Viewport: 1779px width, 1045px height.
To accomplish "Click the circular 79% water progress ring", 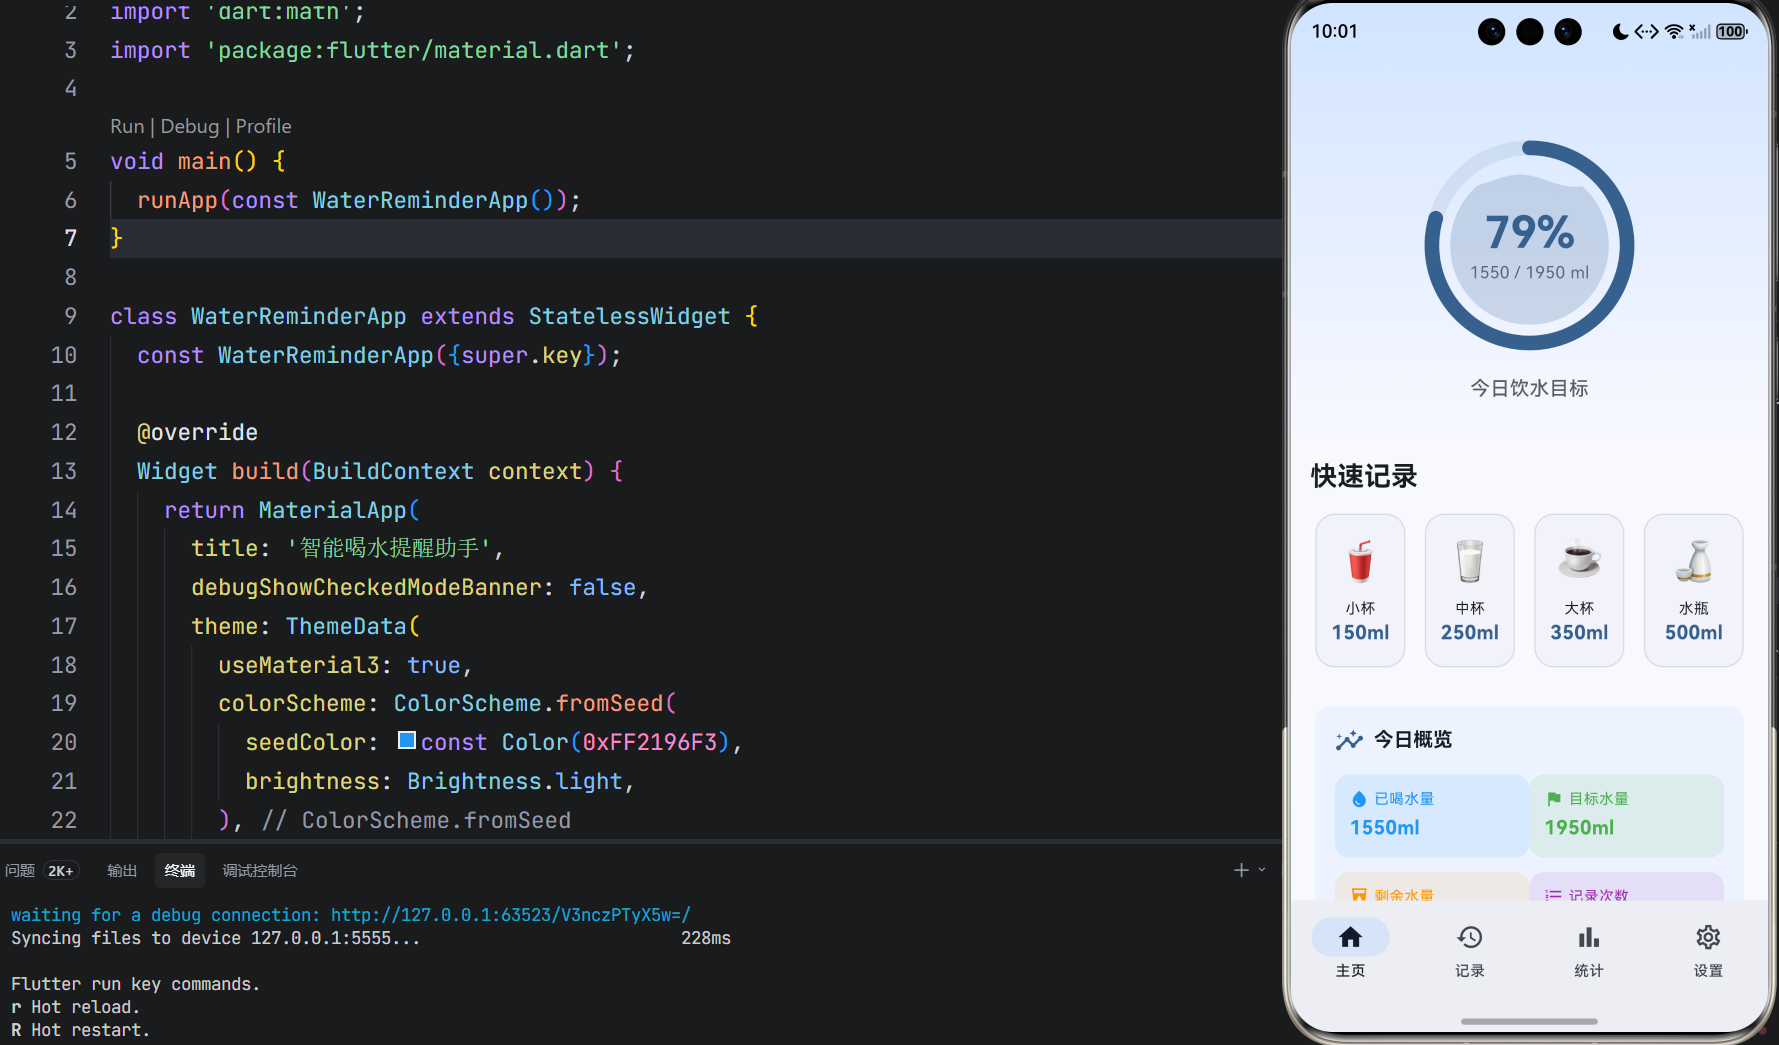I will click(x=1529, y=246).
